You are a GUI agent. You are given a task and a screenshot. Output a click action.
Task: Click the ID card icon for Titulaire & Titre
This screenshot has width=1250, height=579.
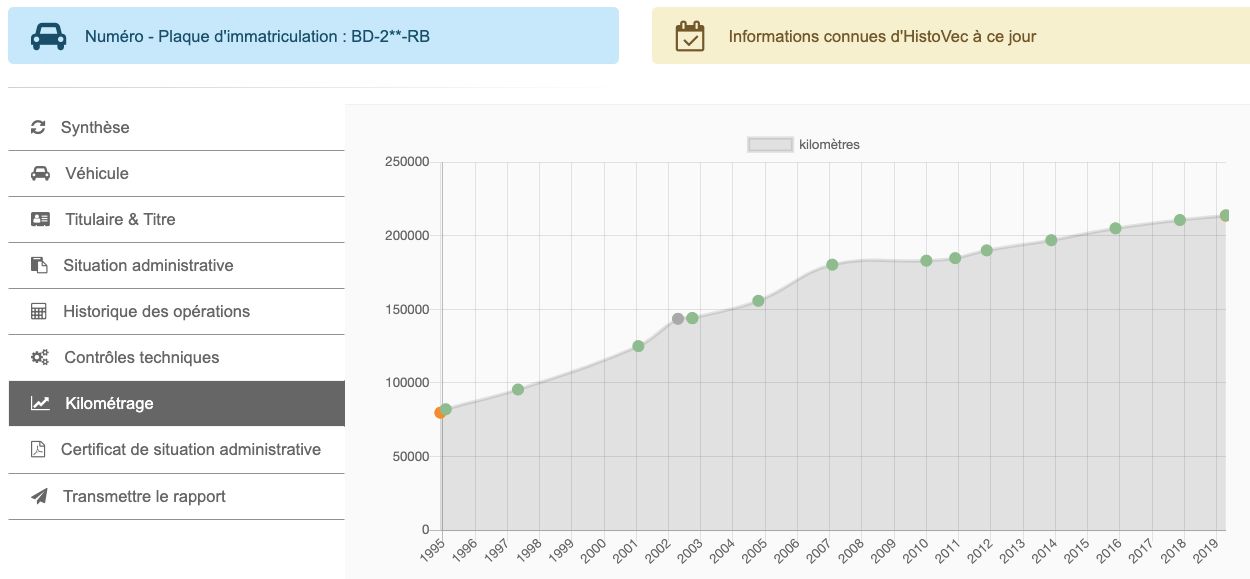pos(40,219)
